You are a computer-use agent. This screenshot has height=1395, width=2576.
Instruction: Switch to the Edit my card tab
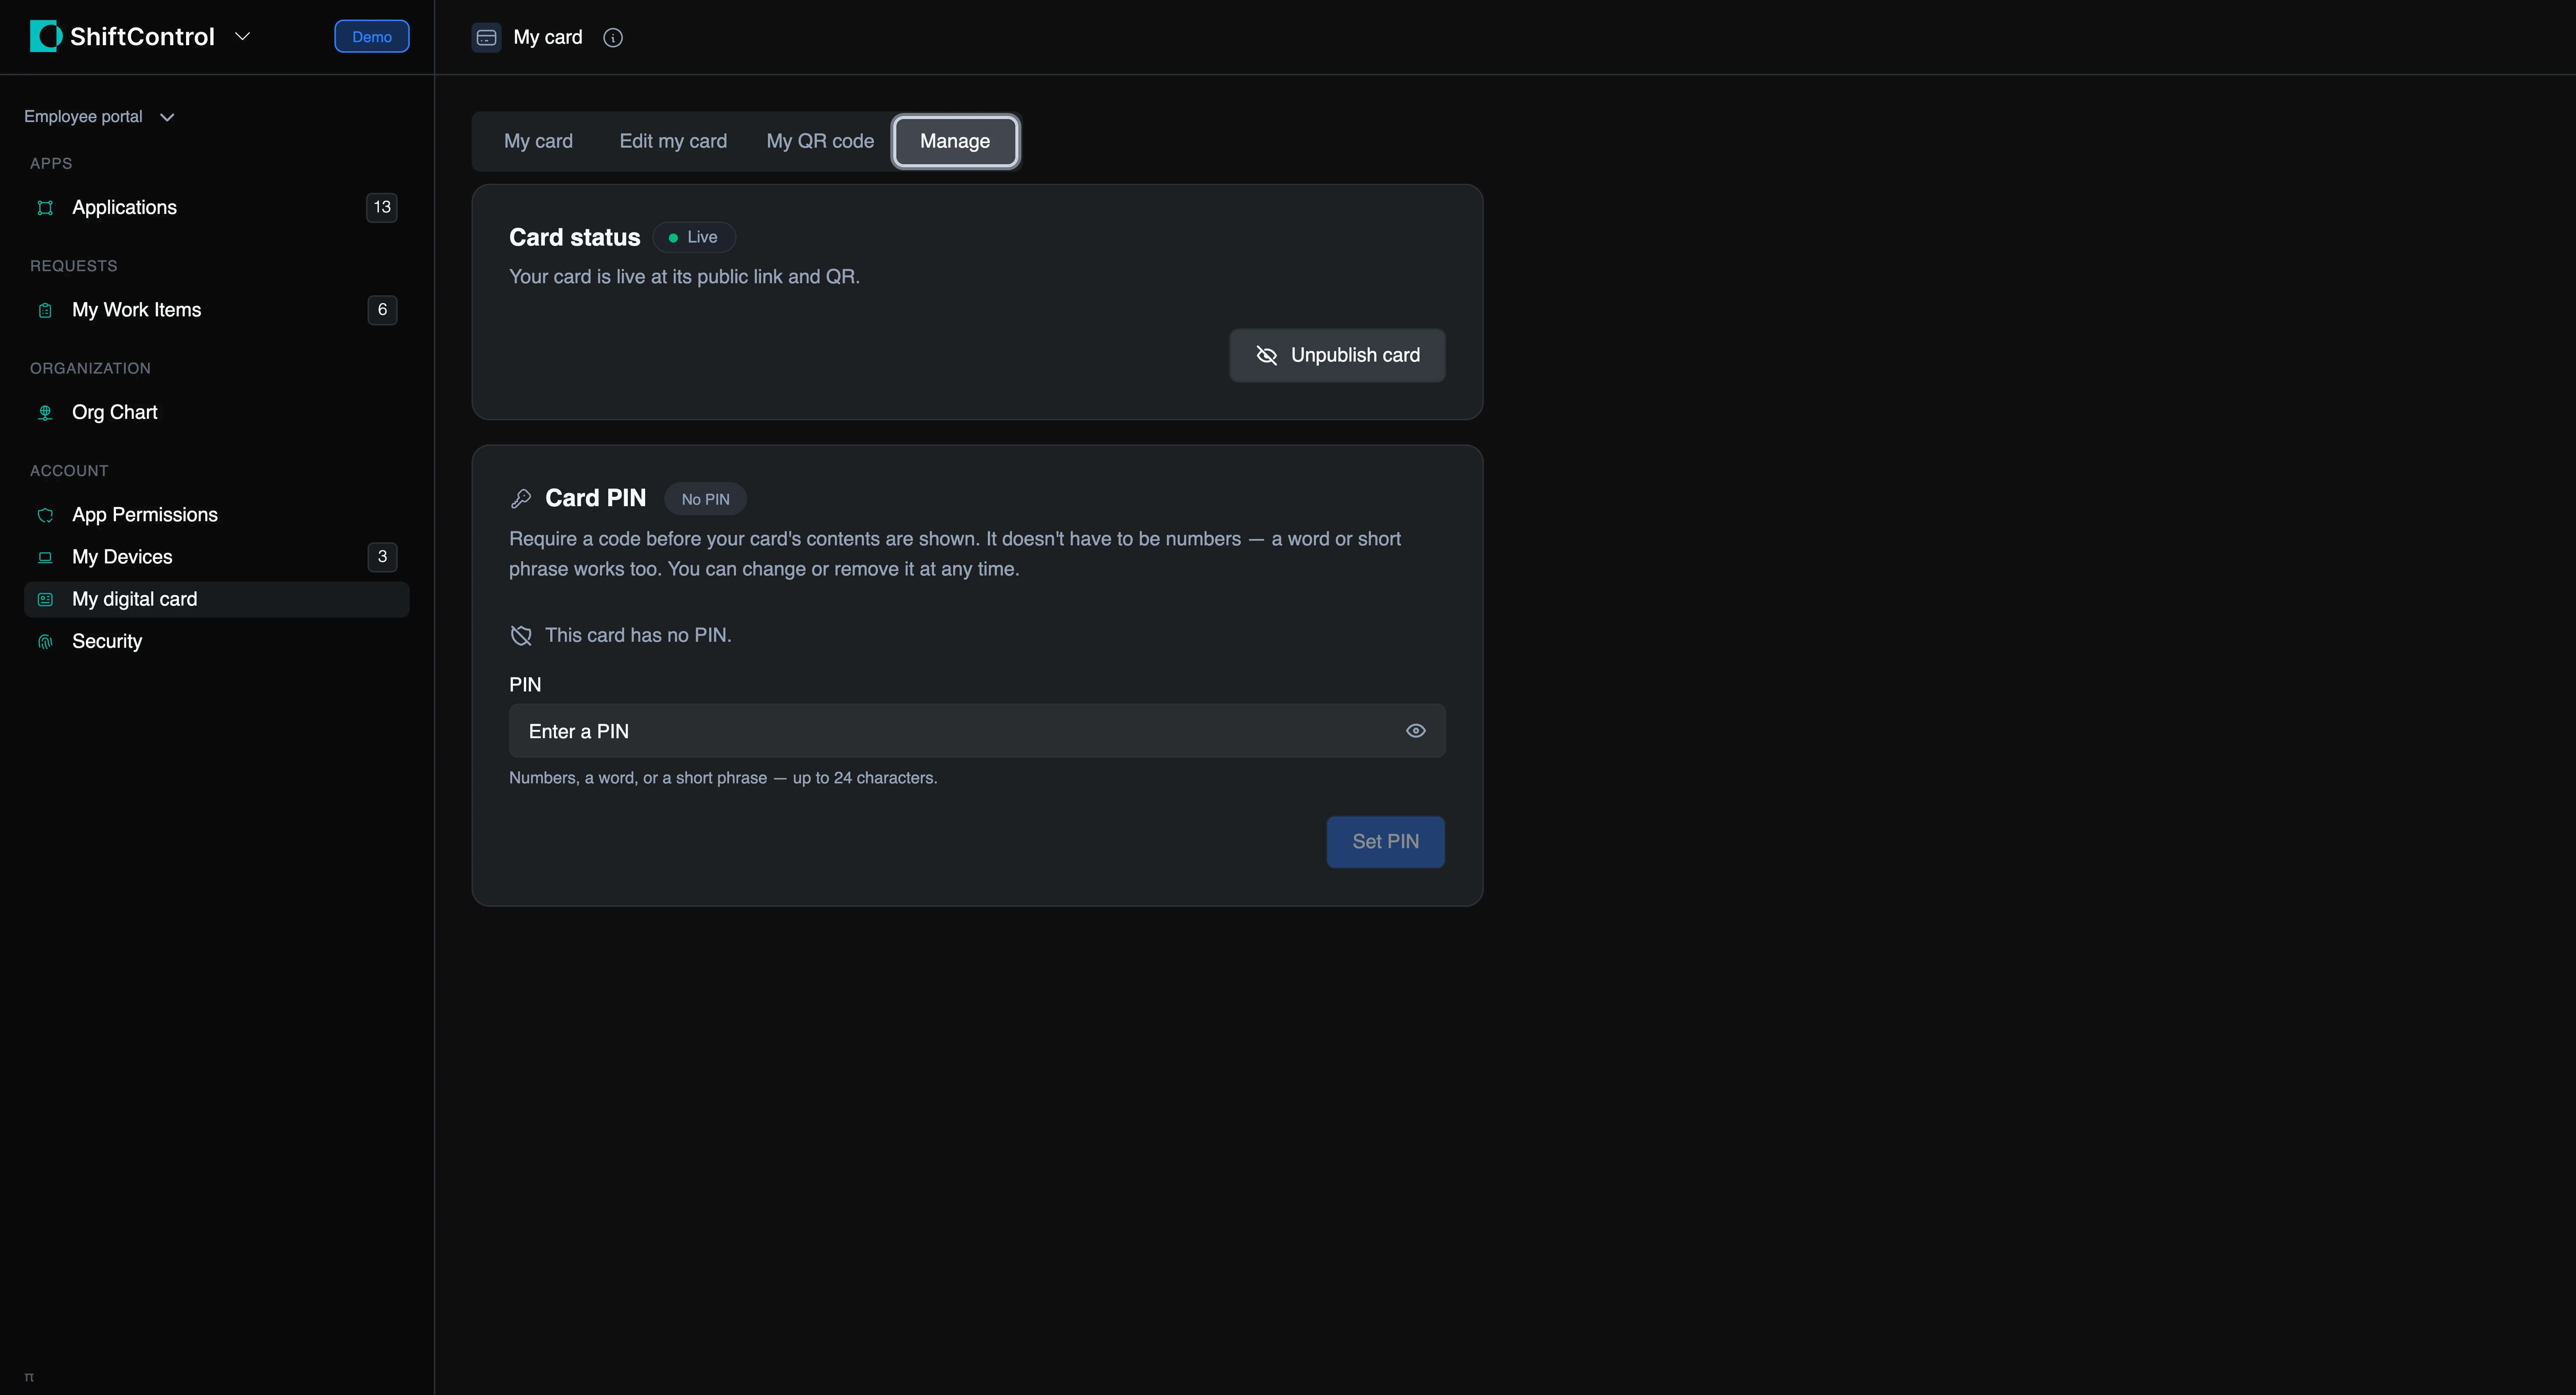tap(673, 141)
